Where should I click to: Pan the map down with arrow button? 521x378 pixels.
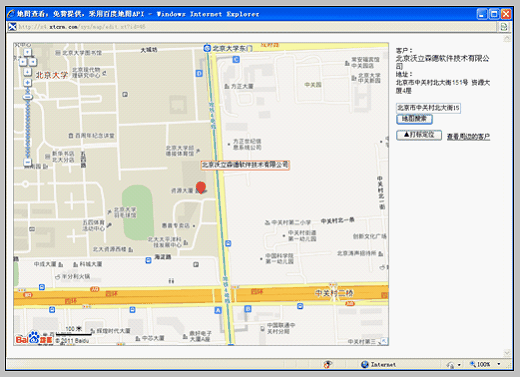point(27,72)
